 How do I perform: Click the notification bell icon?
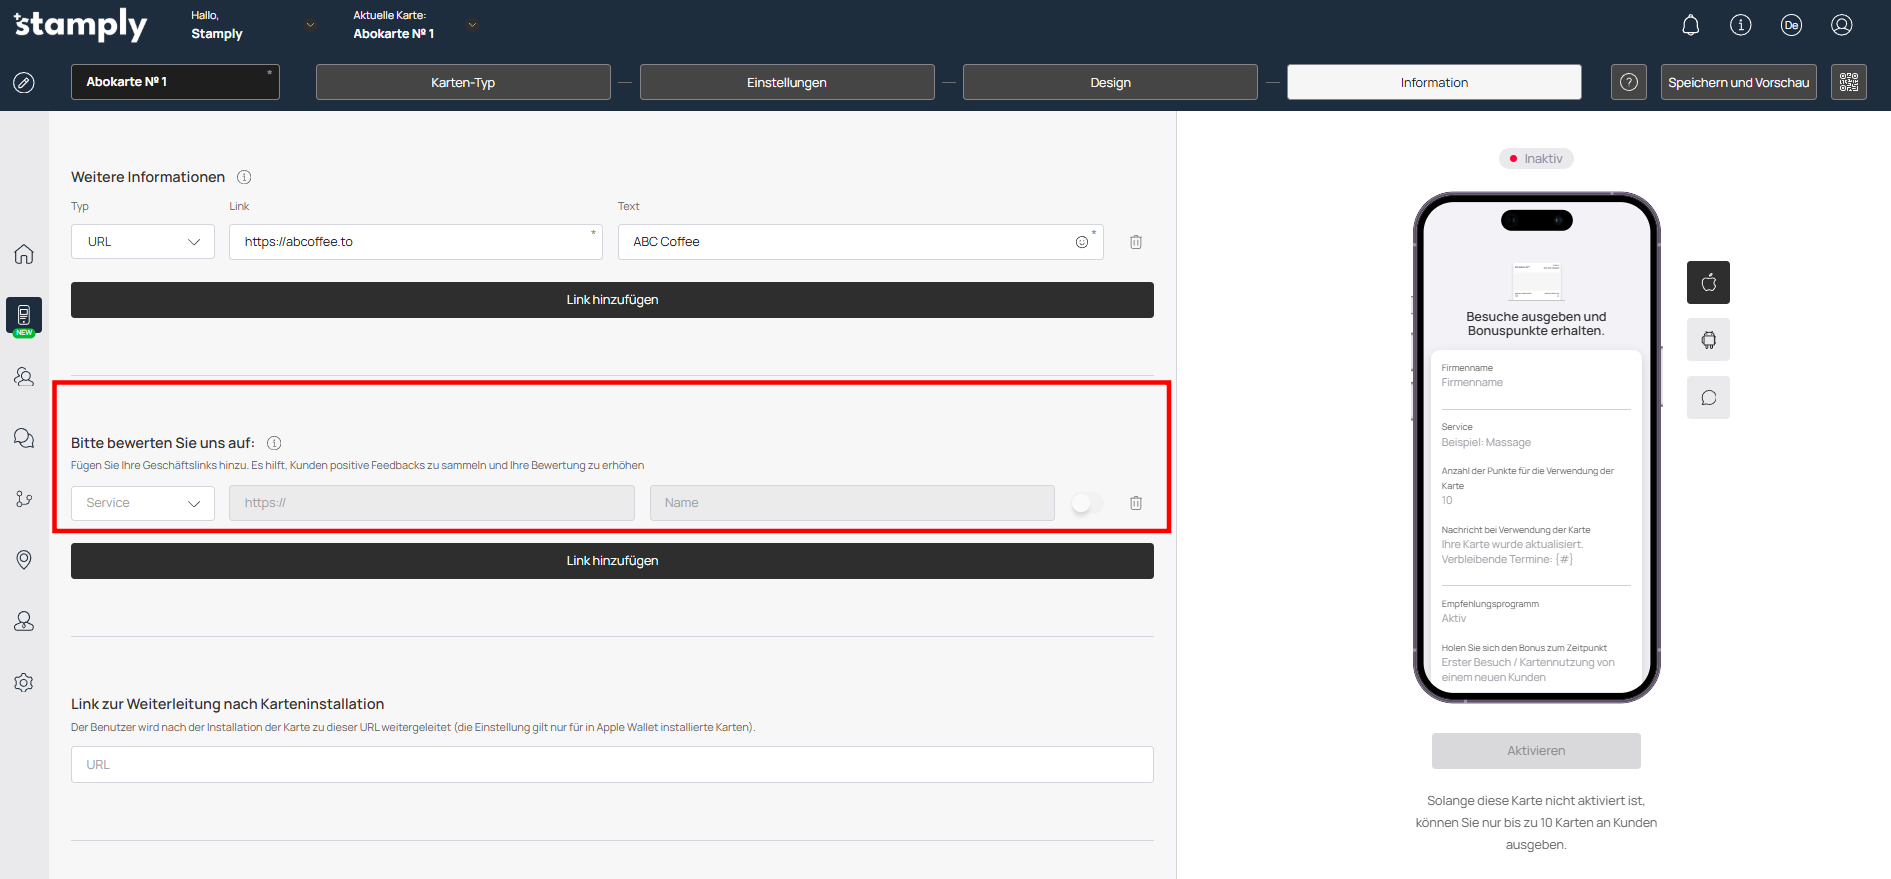(1690, 26)
